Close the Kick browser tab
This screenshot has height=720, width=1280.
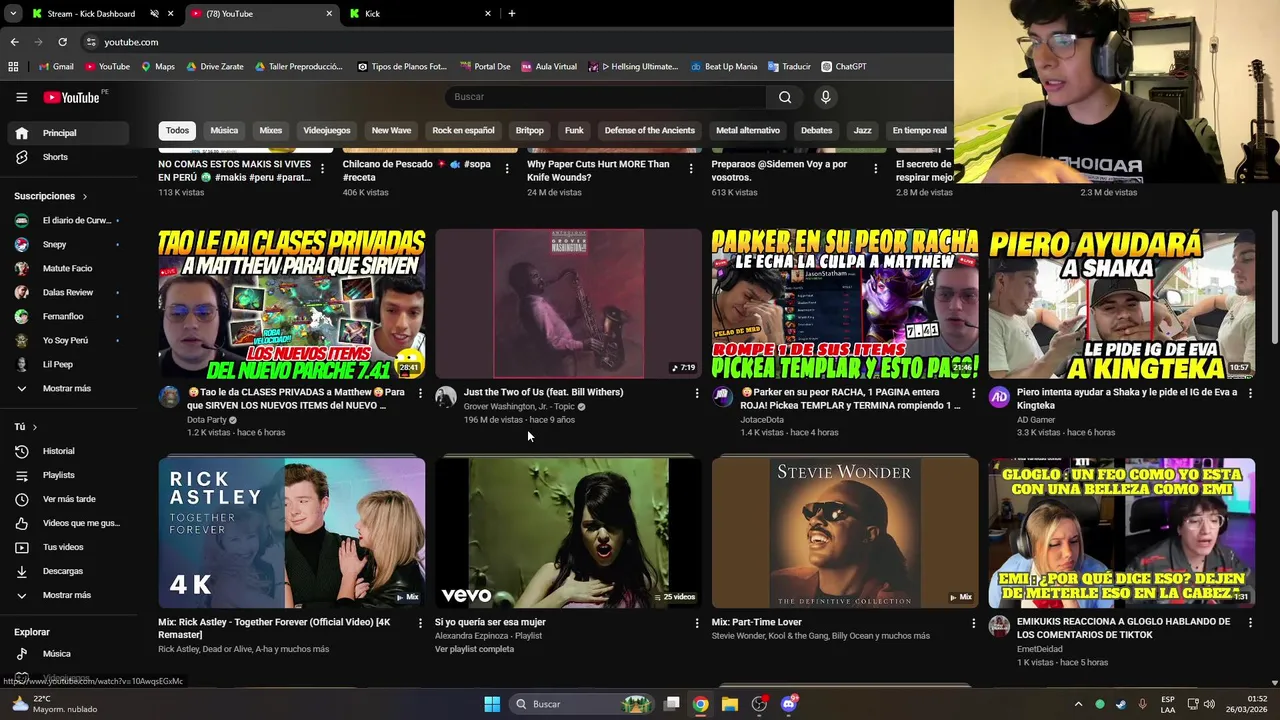pyautogui.click(x=488, y=14)
